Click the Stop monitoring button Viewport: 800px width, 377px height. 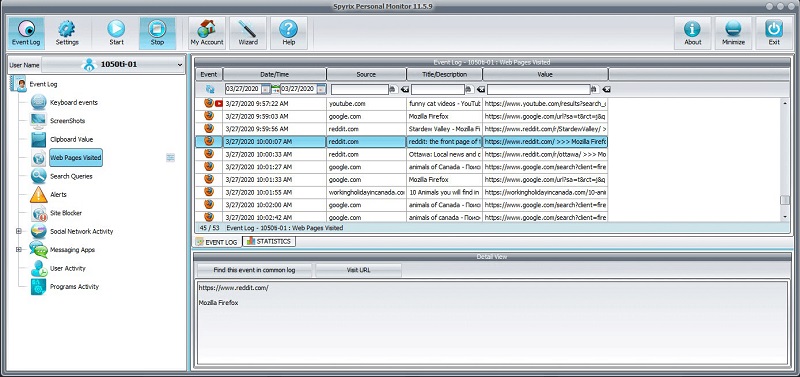tap(157, 34)
